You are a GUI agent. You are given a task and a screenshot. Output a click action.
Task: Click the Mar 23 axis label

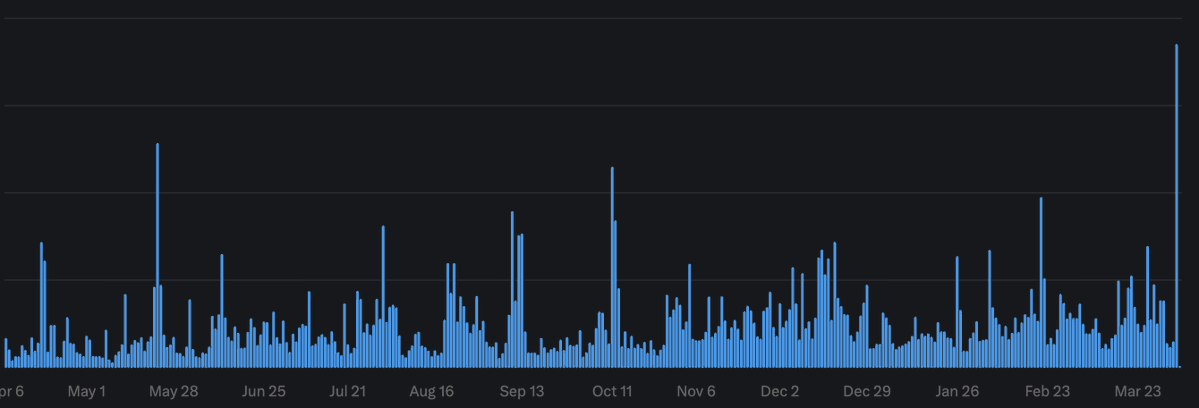pos(1138,392)
